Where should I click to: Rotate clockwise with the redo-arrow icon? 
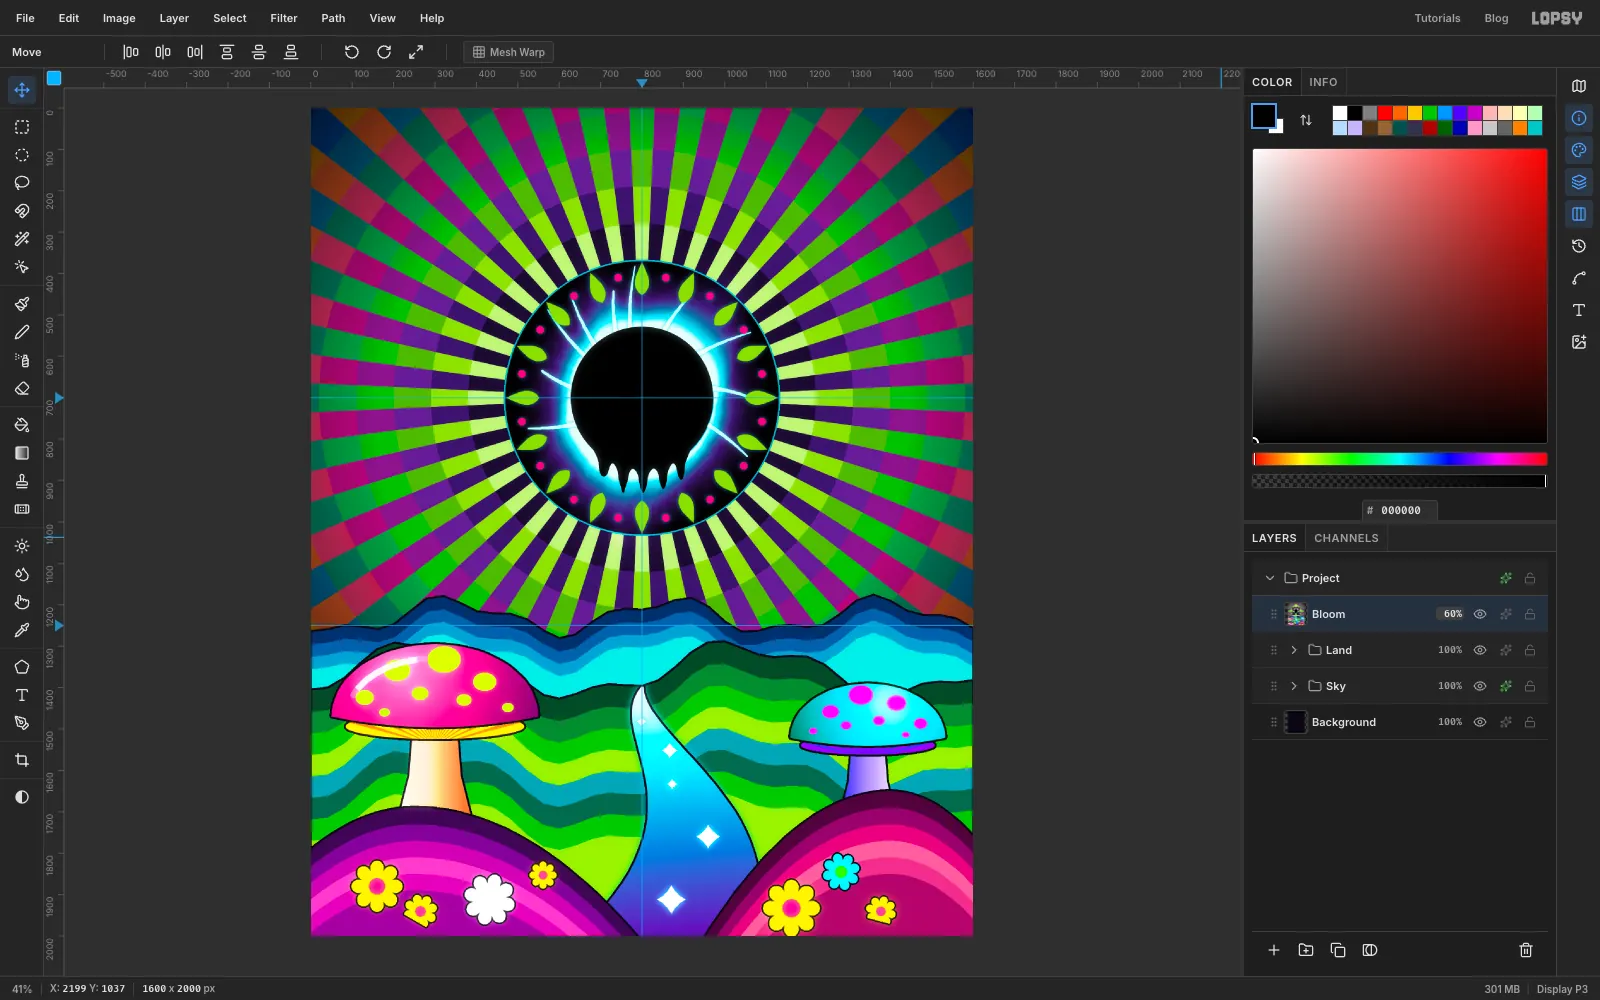pyautogui.click(x=384, y=52)
